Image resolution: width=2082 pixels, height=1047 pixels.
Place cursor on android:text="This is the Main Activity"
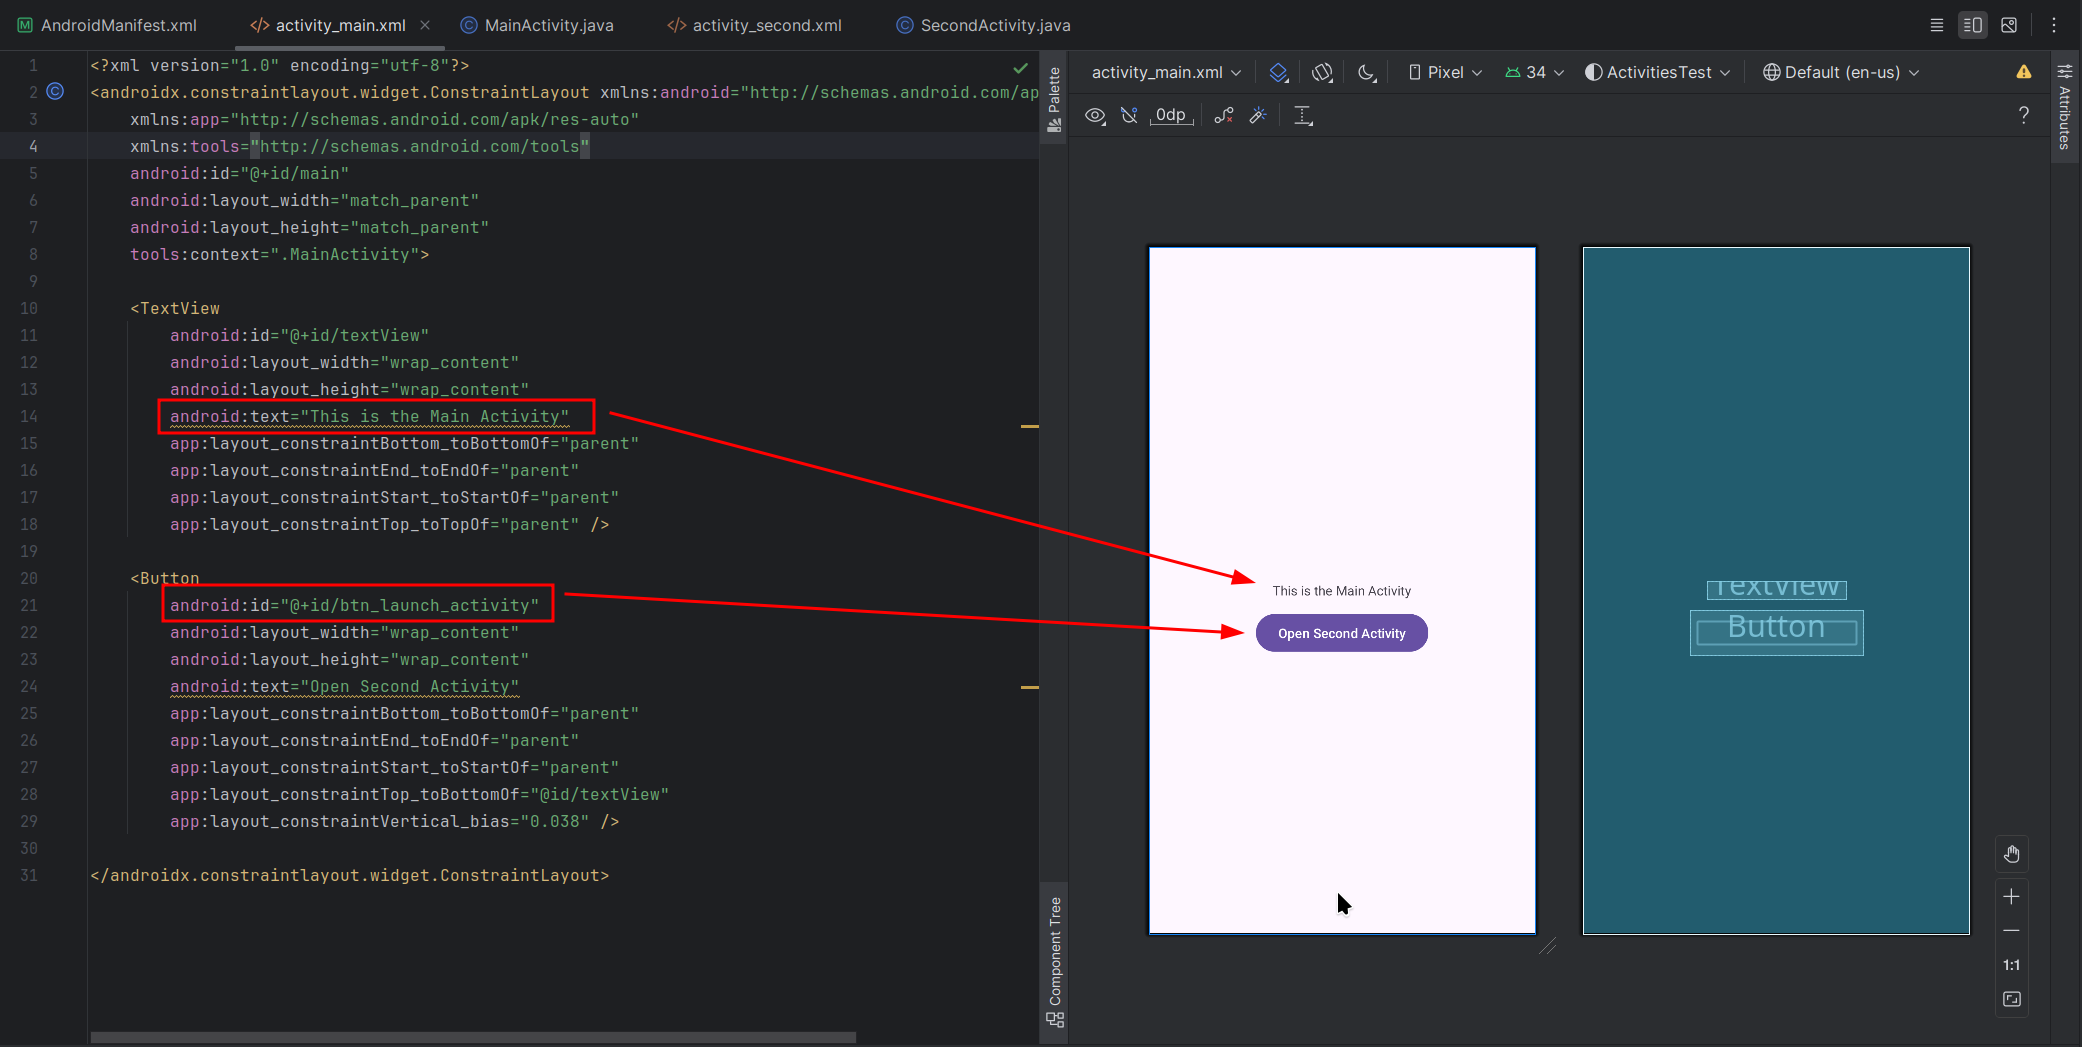tap(369, 416)
